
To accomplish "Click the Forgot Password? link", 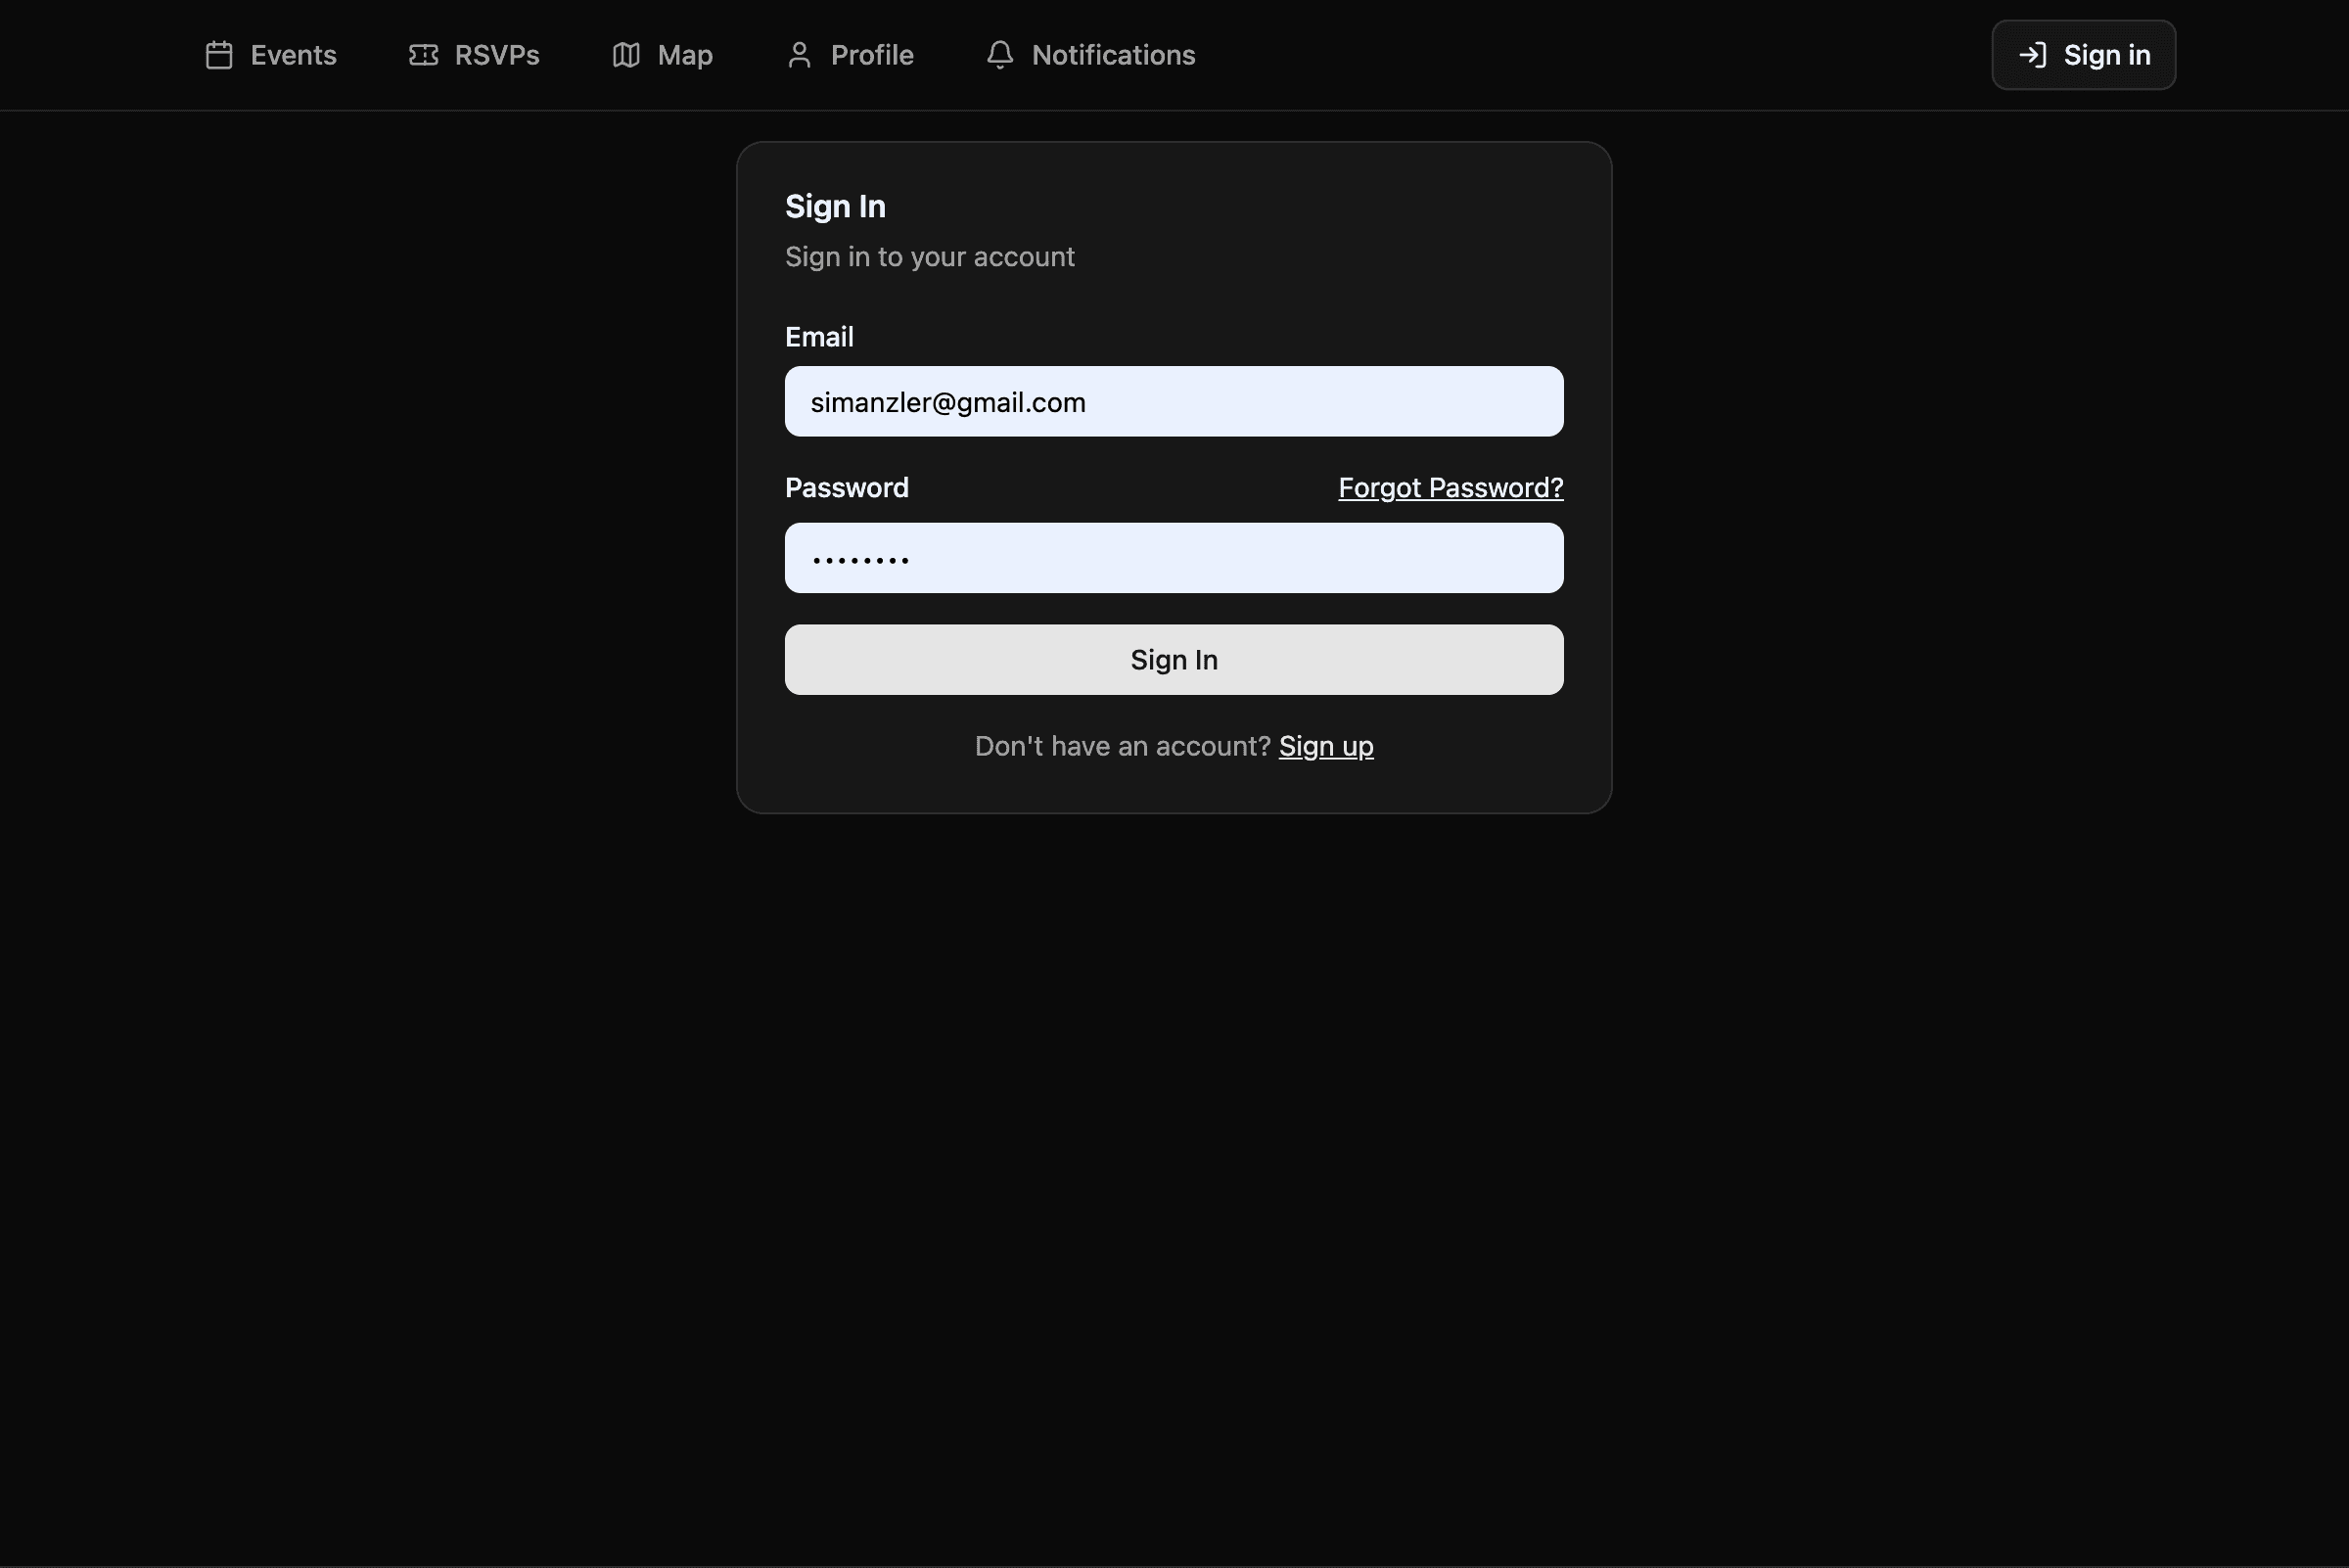I will click(x=1450, y=488).
